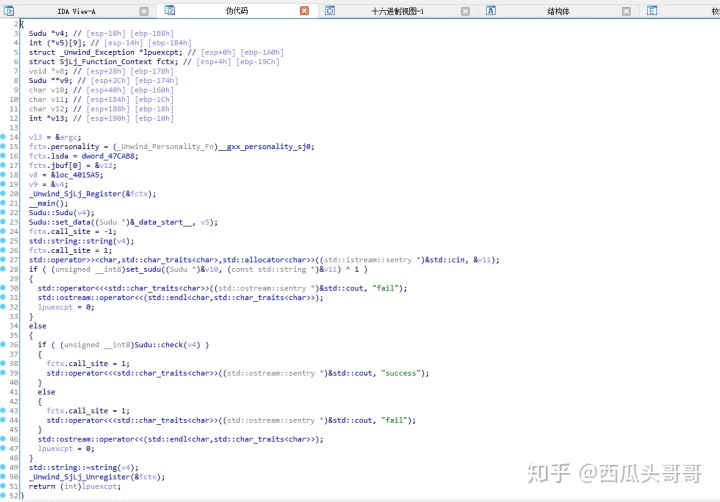
Task: Click the _Unwind_SjLj_Unregister call
Action: pos(96,477)
